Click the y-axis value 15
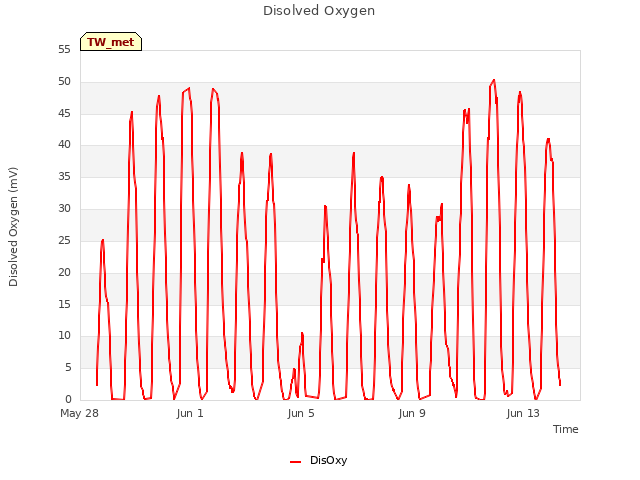The height and width of the screenshot is (480, 640). coord(64,304)
